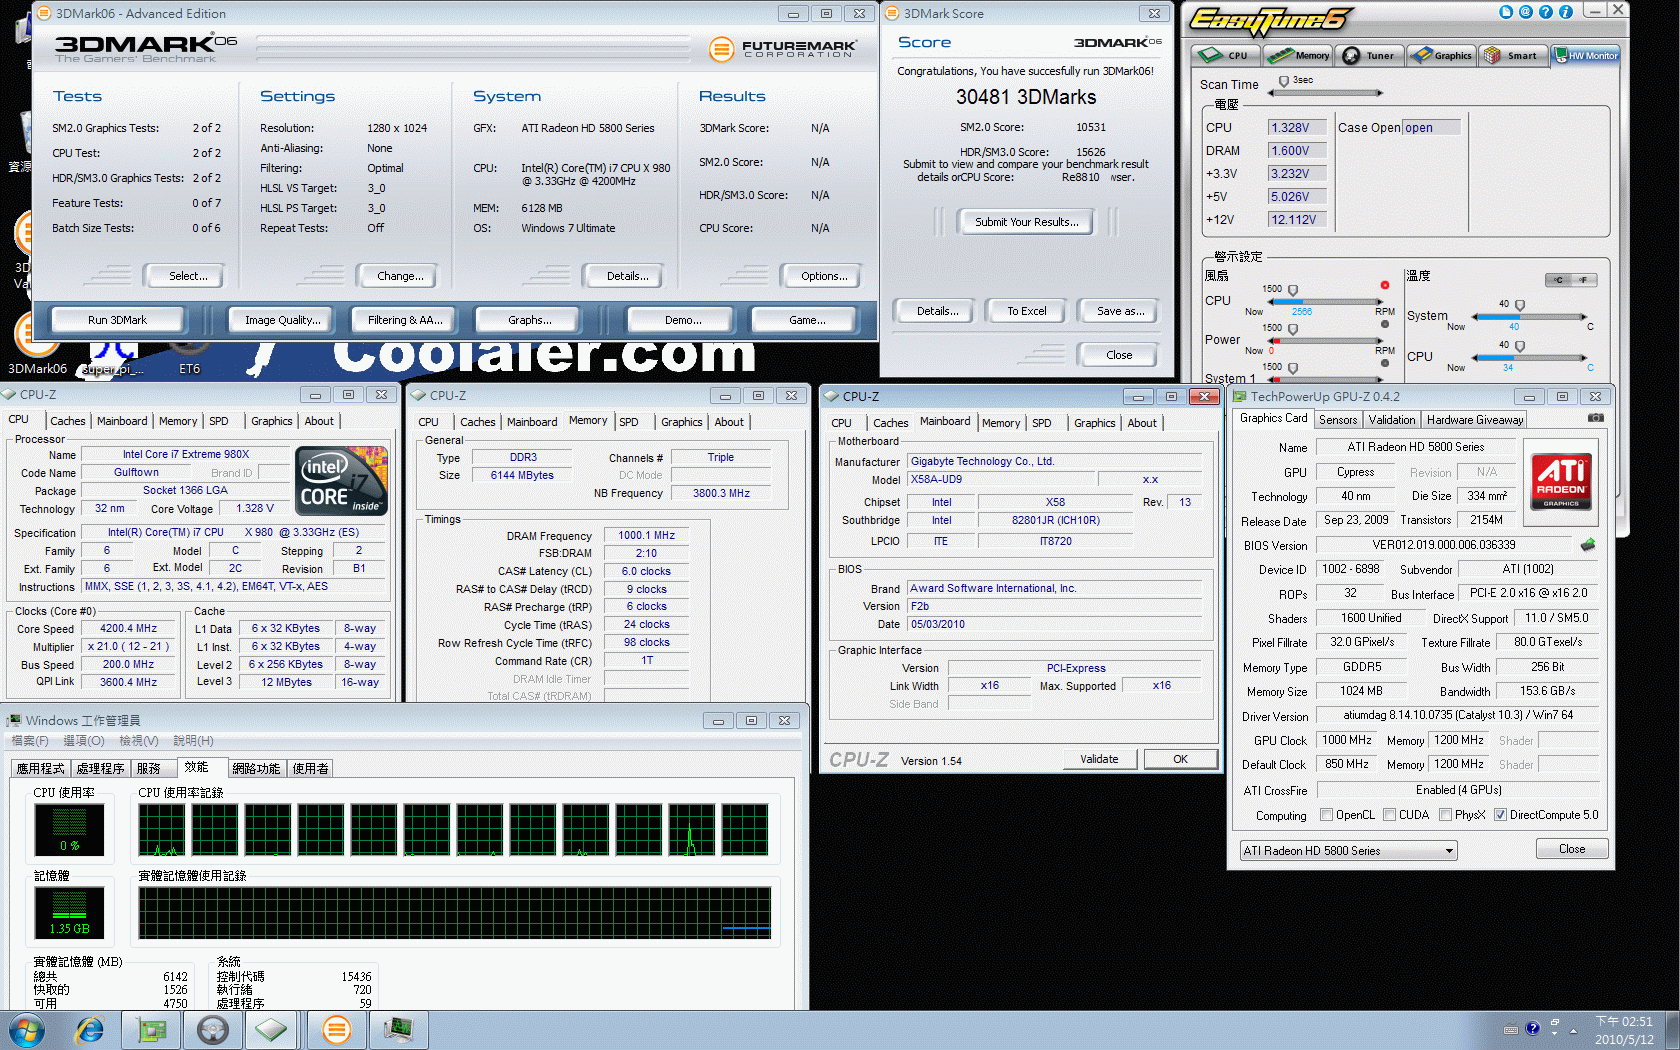The width and height of the screenshot is (1680, 1050).
Task: Open Caches tab in the left CPU-Z window
Action: (x=67, y=421)
